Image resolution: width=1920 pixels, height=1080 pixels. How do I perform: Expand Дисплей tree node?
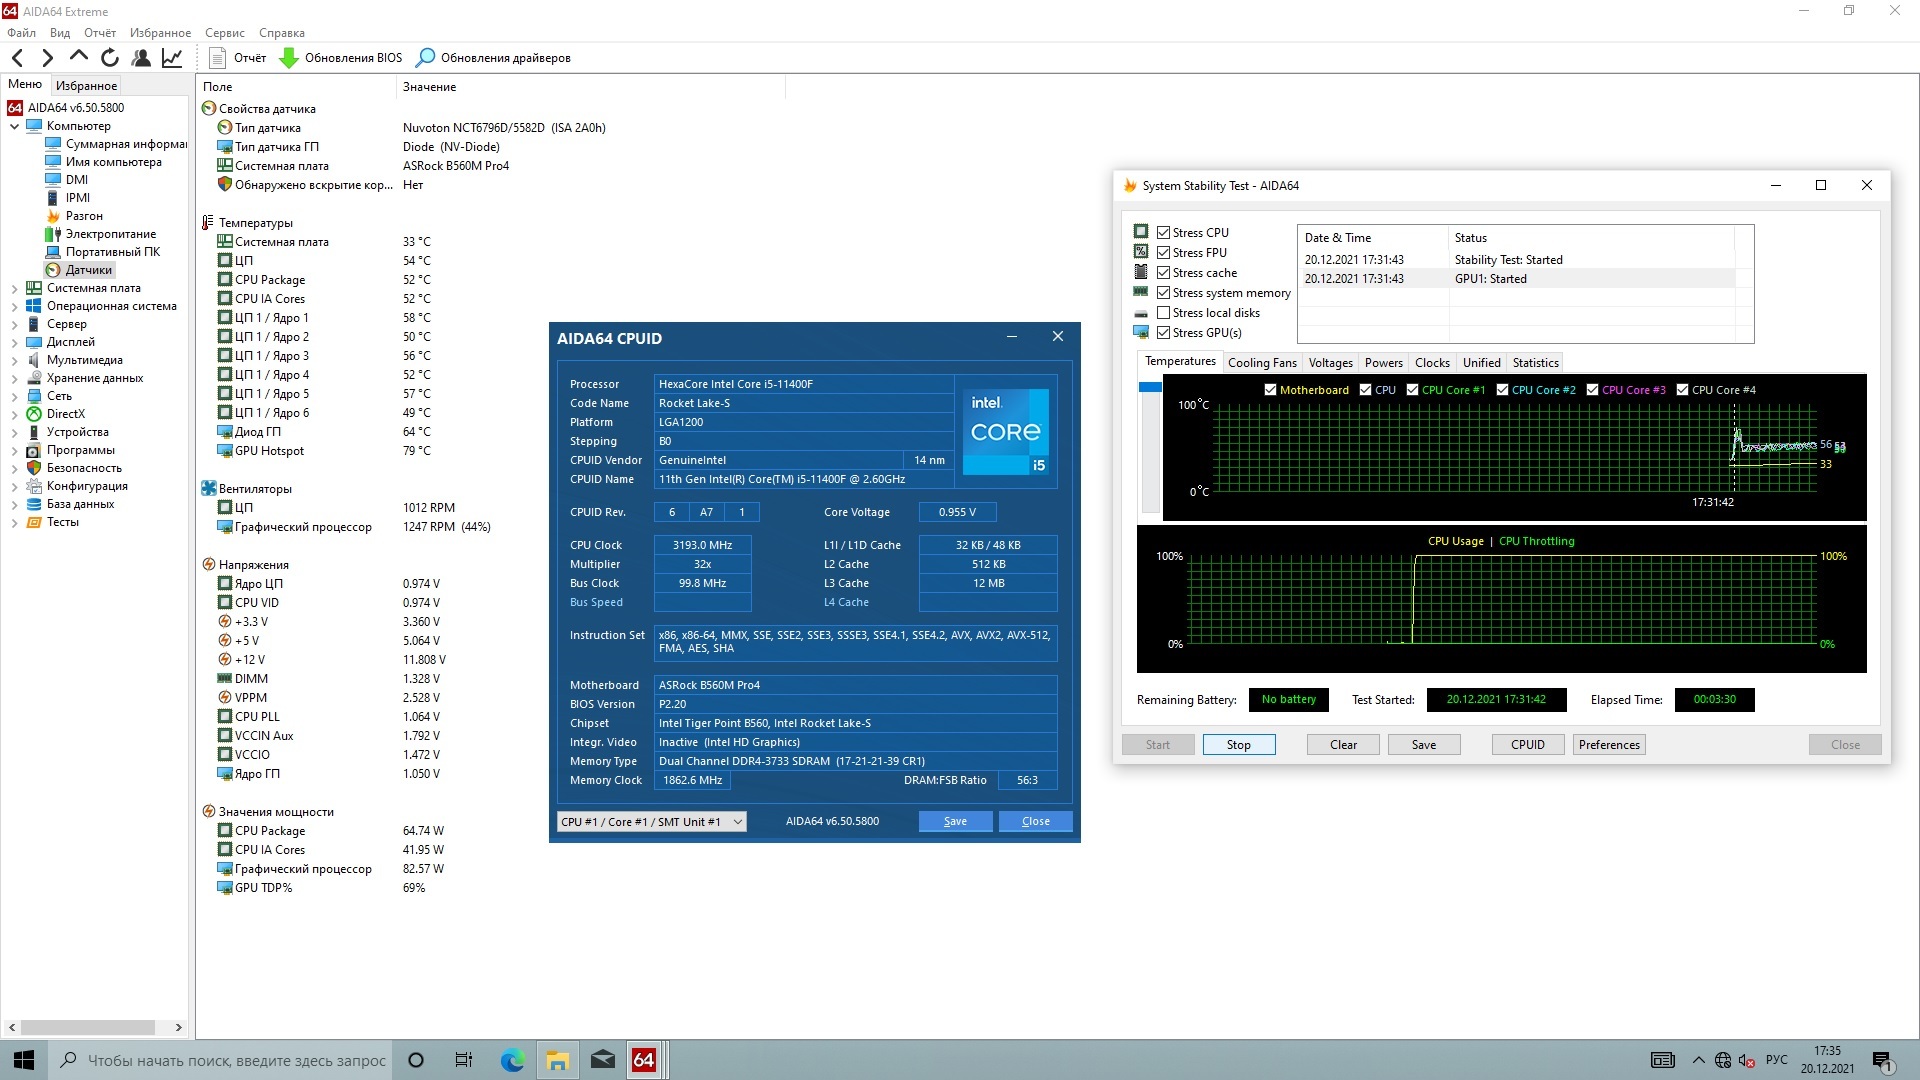point(14,342)
